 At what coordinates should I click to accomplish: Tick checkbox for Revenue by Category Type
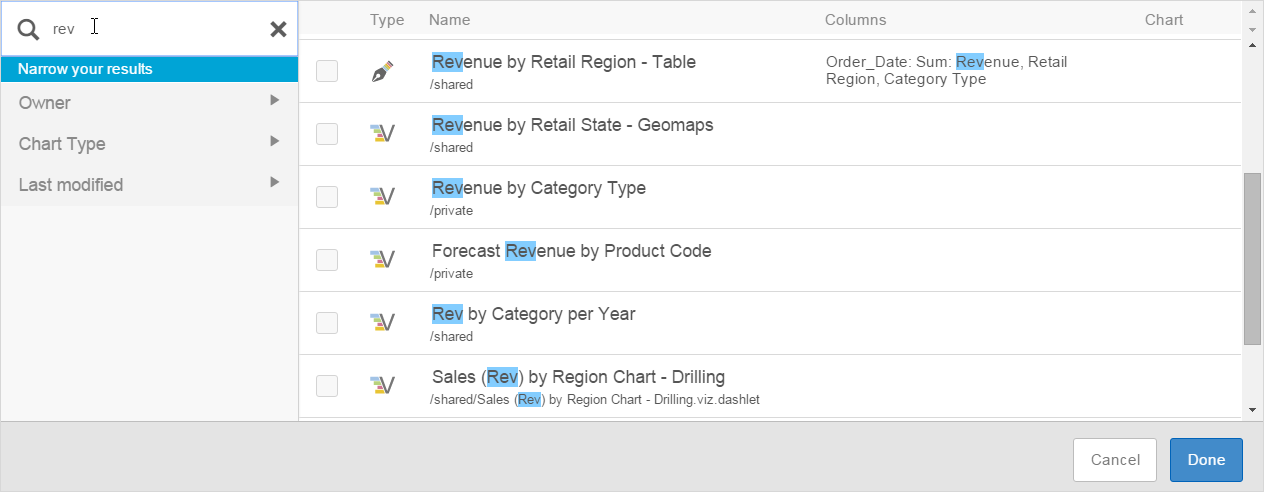click(x=327, y=197)
